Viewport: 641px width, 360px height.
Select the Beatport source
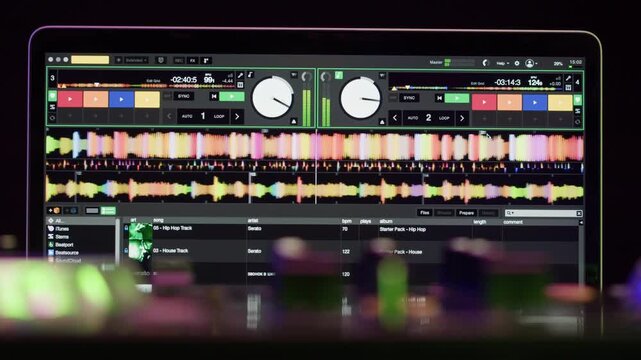[64, 245]
